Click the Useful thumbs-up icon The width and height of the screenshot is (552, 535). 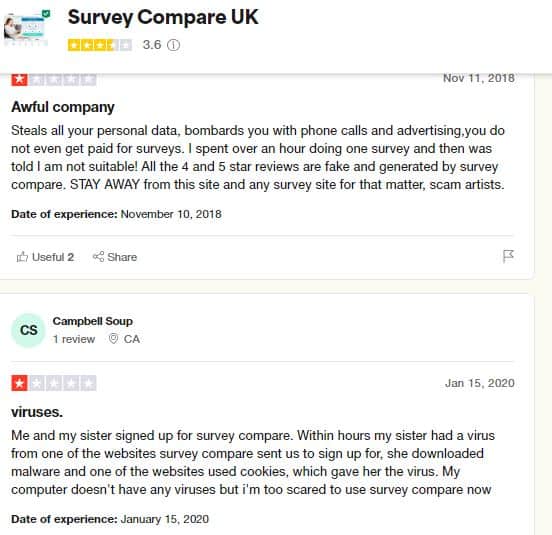pyautogui.click(x=22, y=257)
